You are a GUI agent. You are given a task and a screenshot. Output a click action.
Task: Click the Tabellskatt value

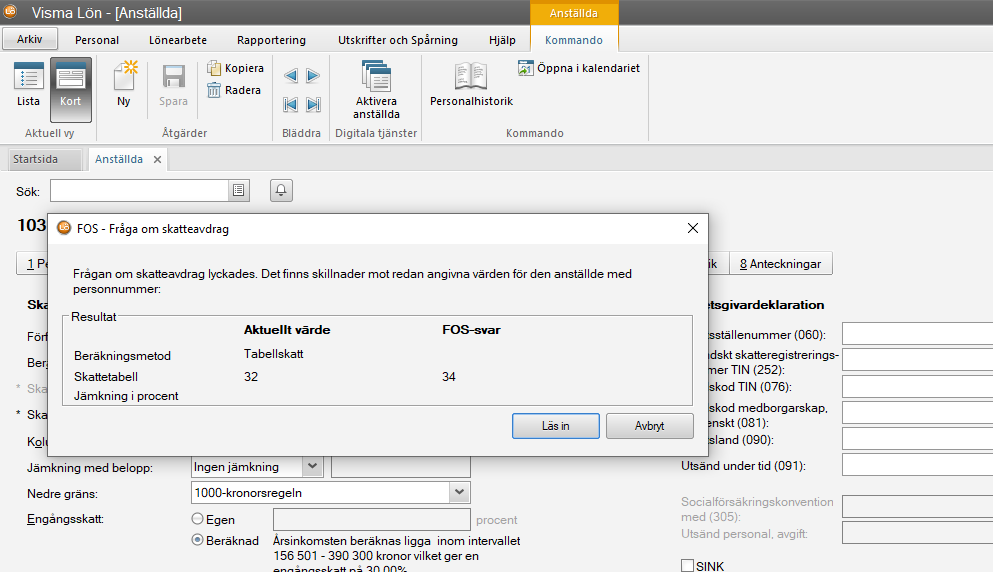click(x=274, y=354)
